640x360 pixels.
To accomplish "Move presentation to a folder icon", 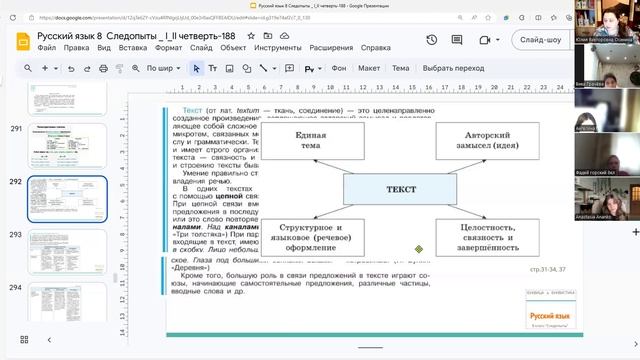I will 268,36.
